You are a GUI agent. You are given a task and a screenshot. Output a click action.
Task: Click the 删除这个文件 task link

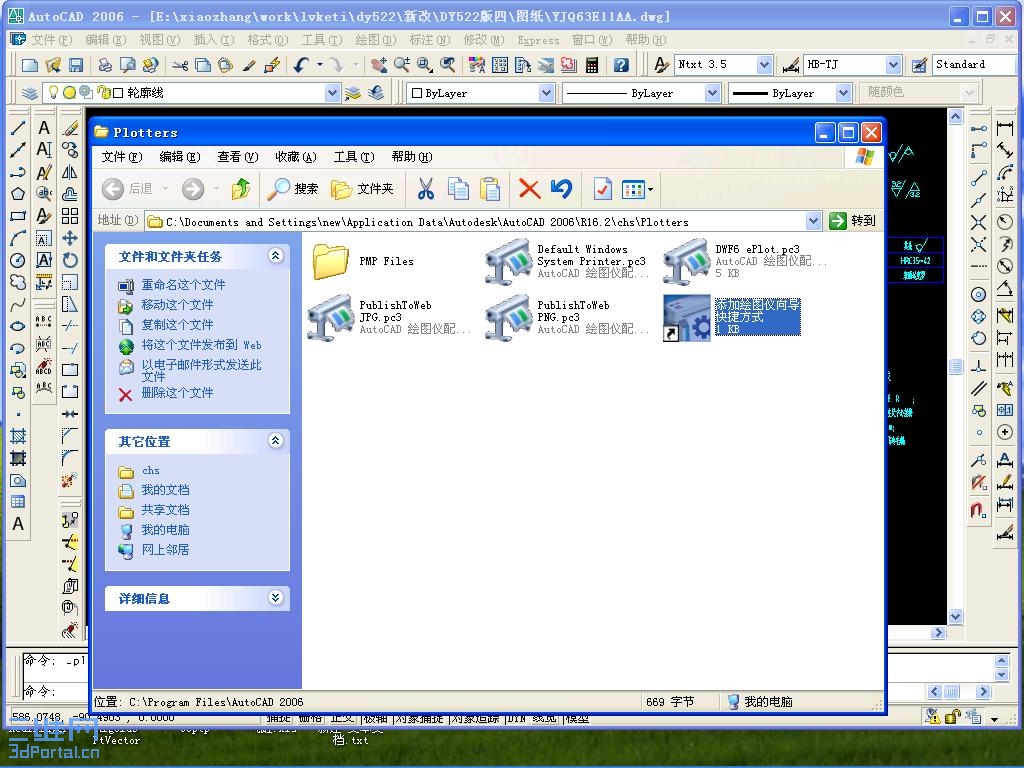[x=177, y=392]
